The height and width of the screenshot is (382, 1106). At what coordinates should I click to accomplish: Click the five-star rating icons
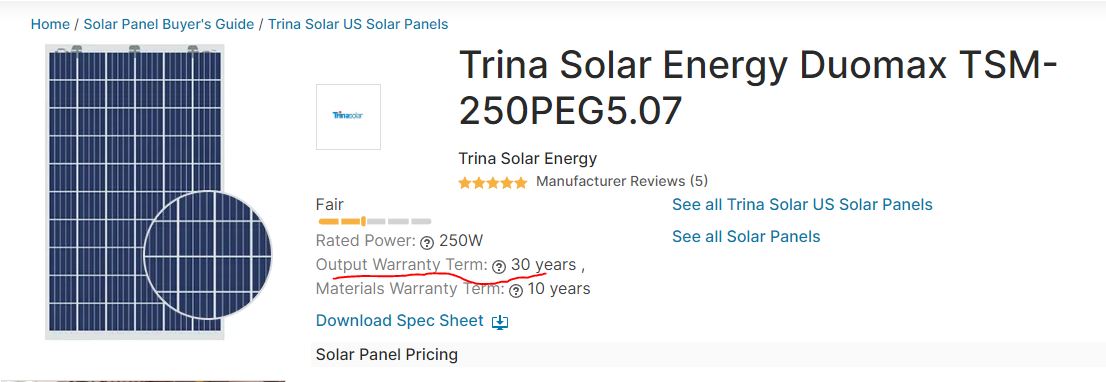(x=492, y=183)
